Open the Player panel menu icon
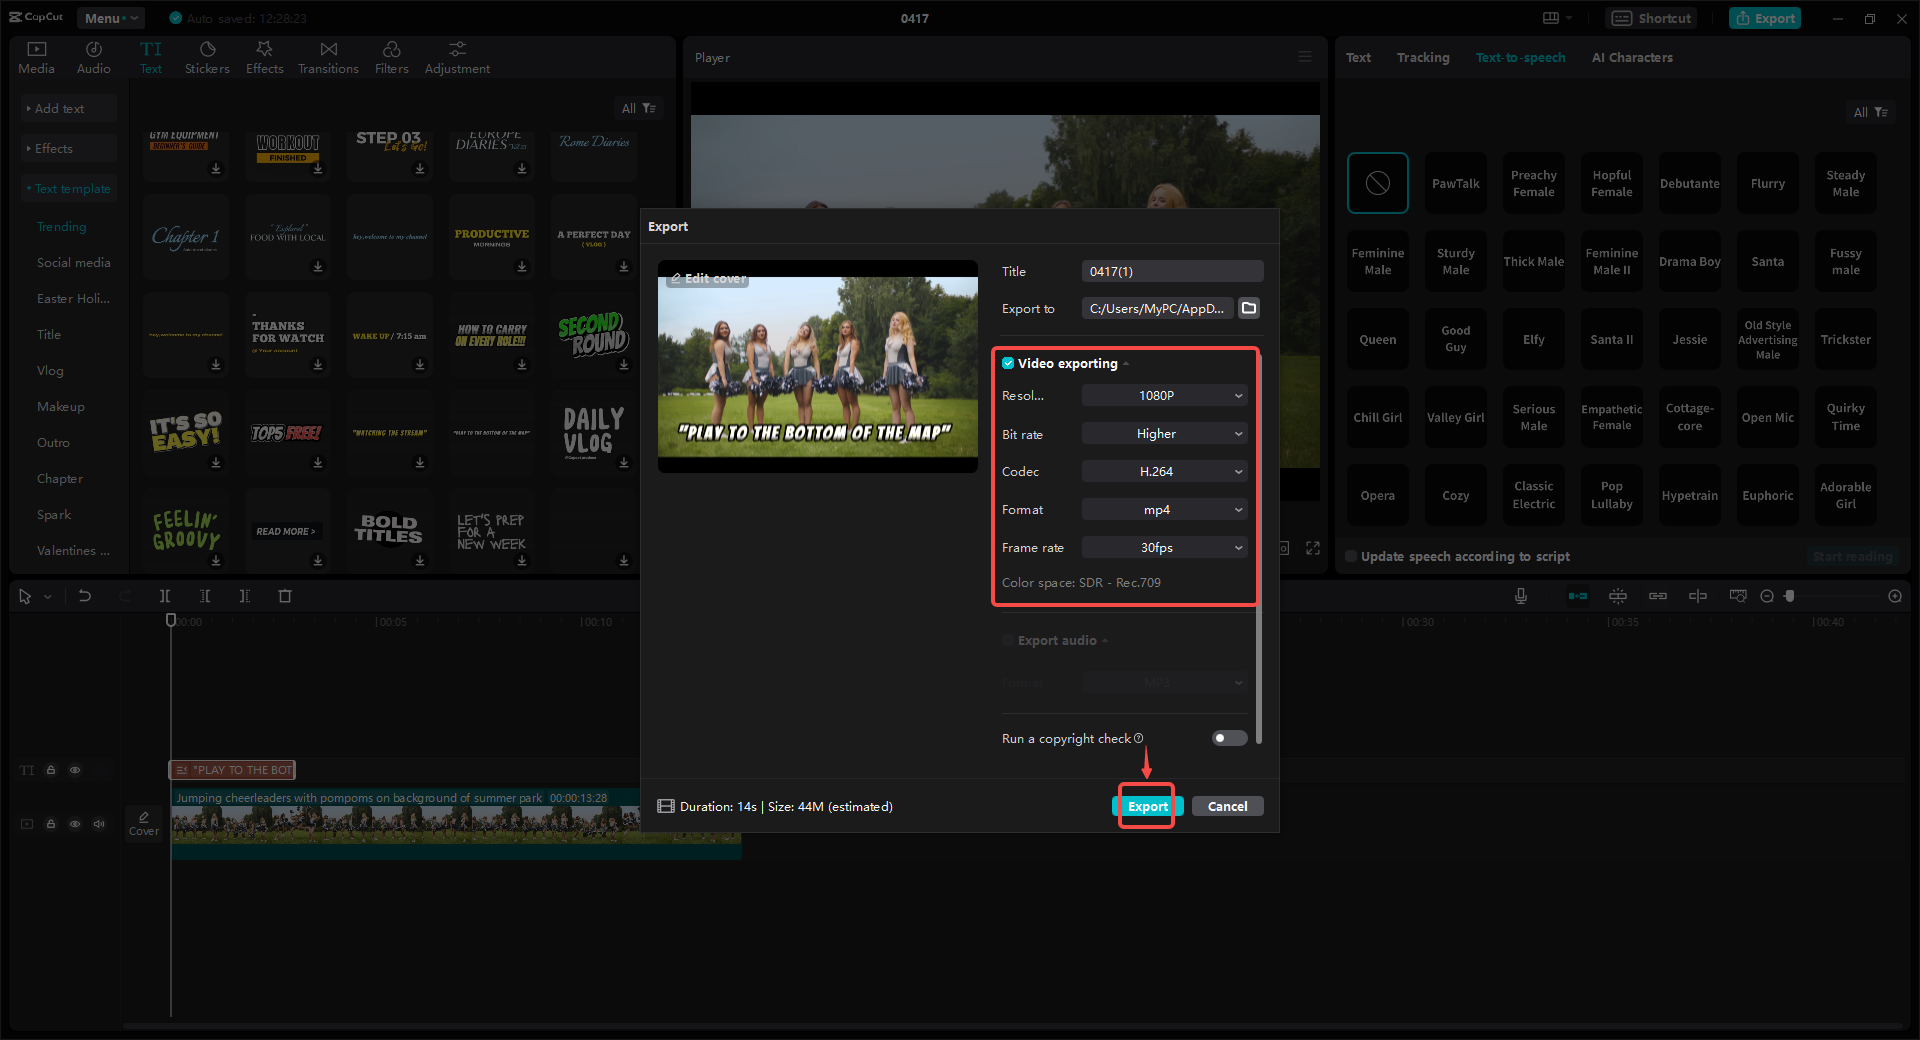 tap(1305, 57)
